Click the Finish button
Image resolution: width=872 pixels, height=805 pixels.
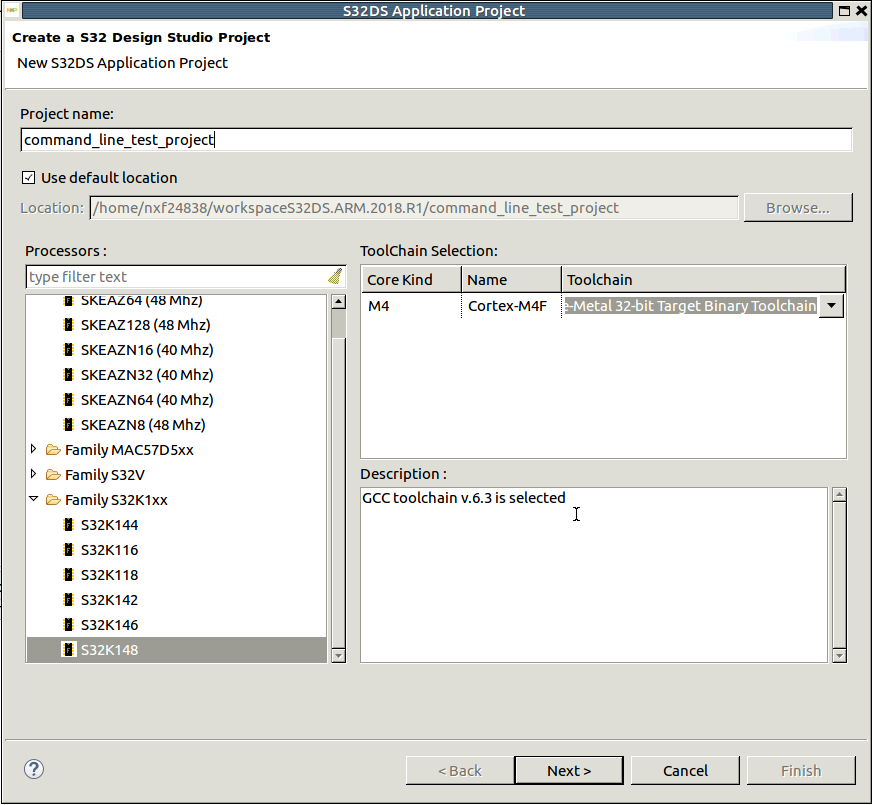(801, 771)
